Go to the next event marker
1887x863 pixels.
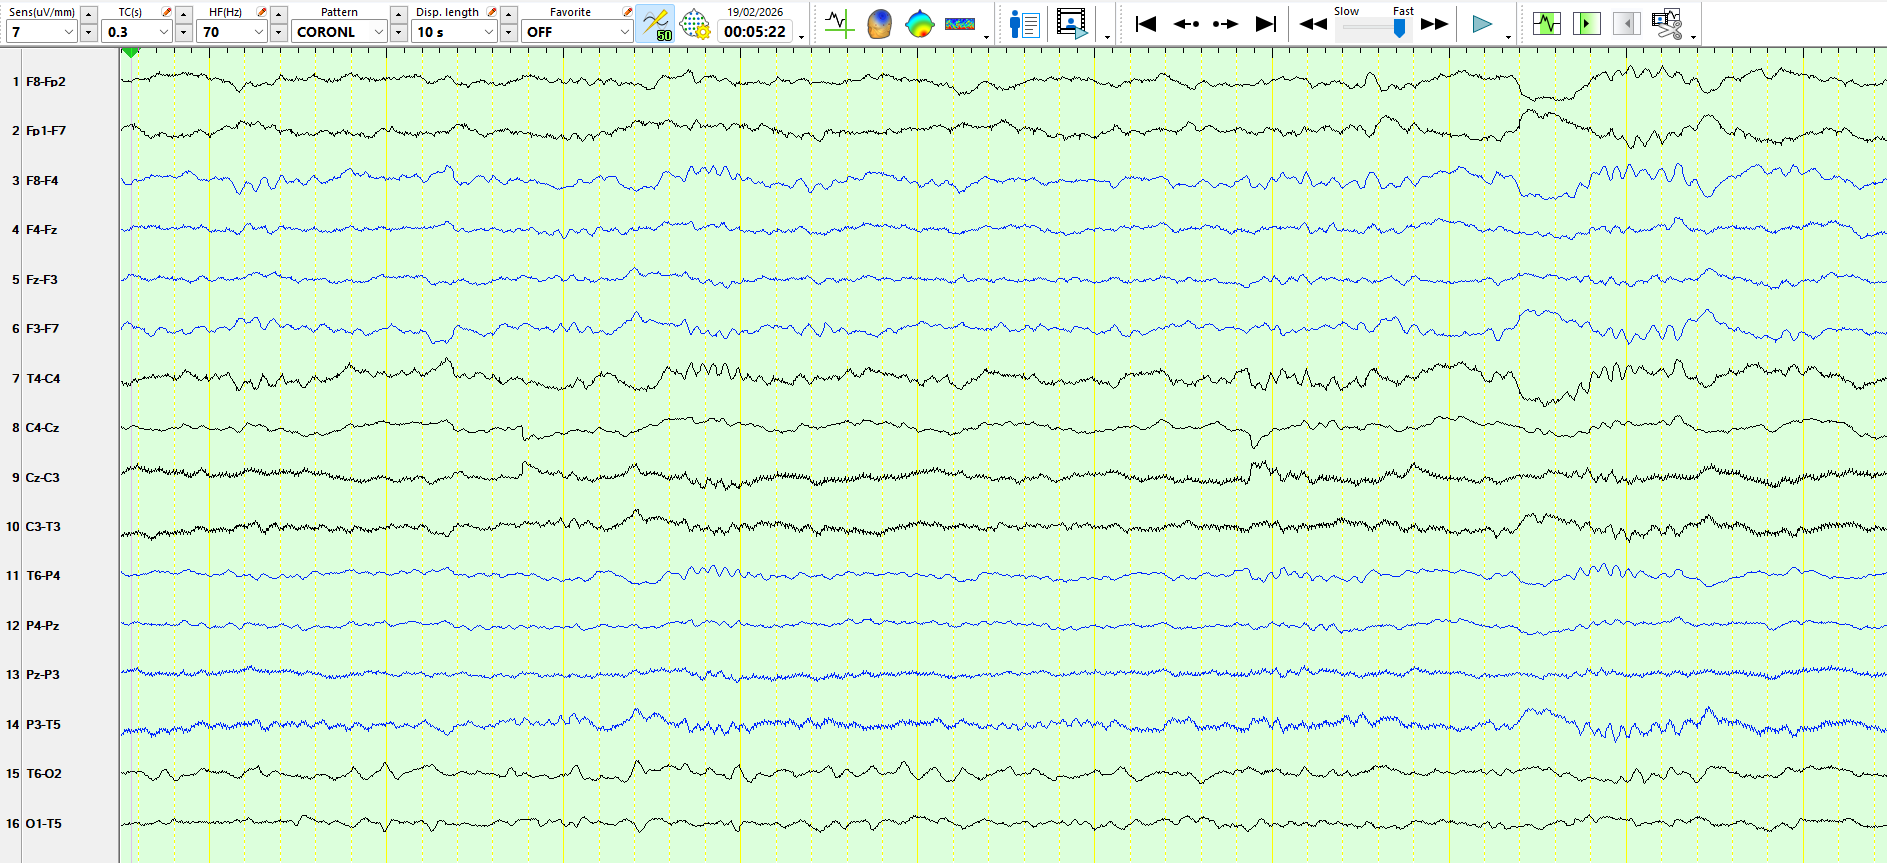(1226, 24)
